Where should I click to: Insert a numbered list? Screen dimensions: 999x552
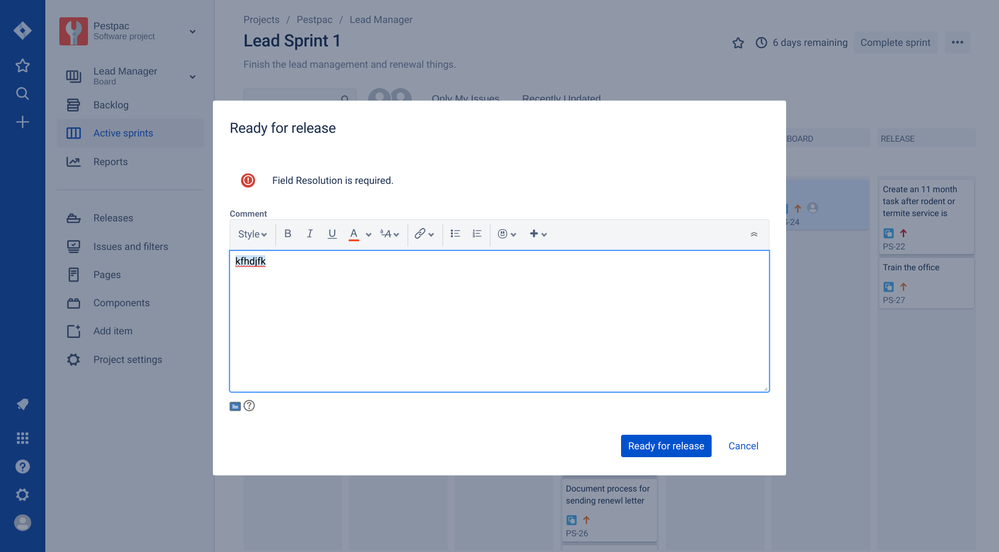[477, 234]
